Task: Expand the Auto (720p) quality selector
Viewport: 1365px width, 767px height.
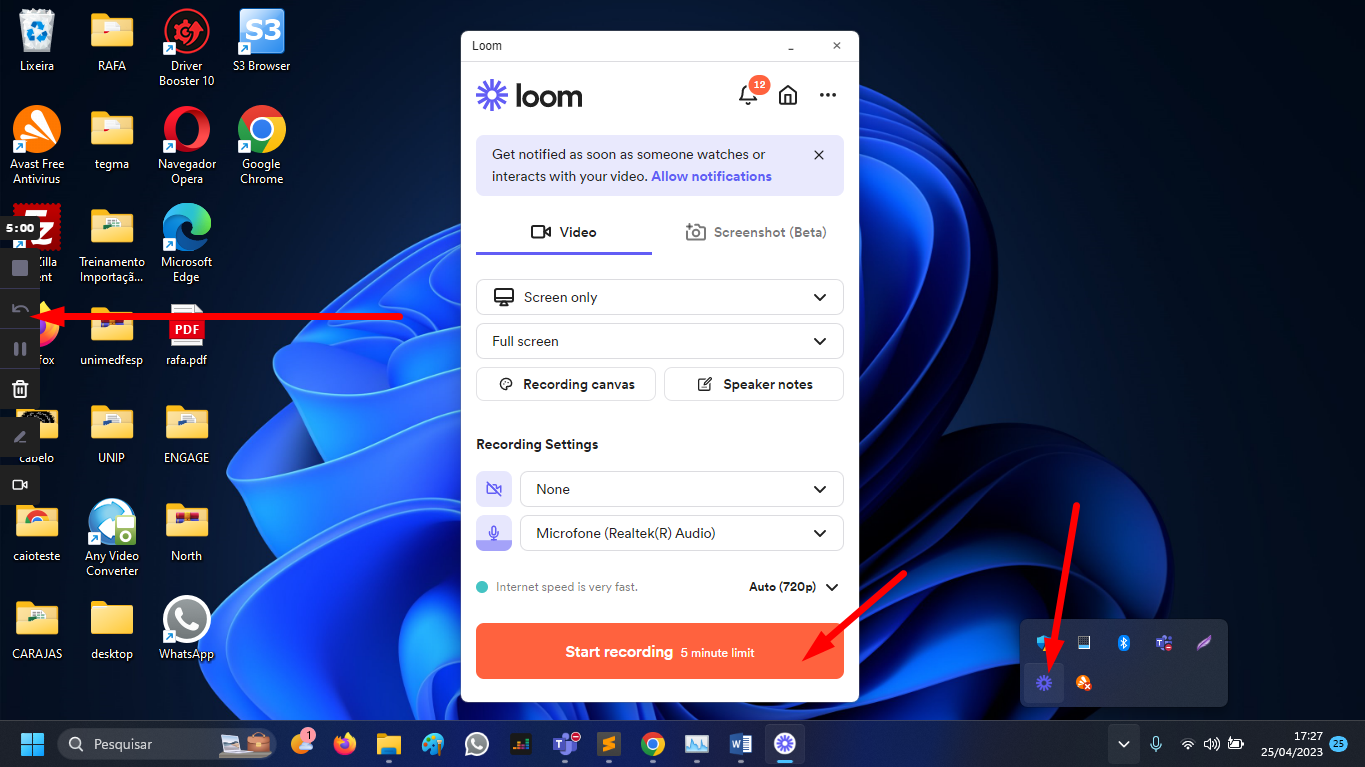Action: tap(793, 587)
